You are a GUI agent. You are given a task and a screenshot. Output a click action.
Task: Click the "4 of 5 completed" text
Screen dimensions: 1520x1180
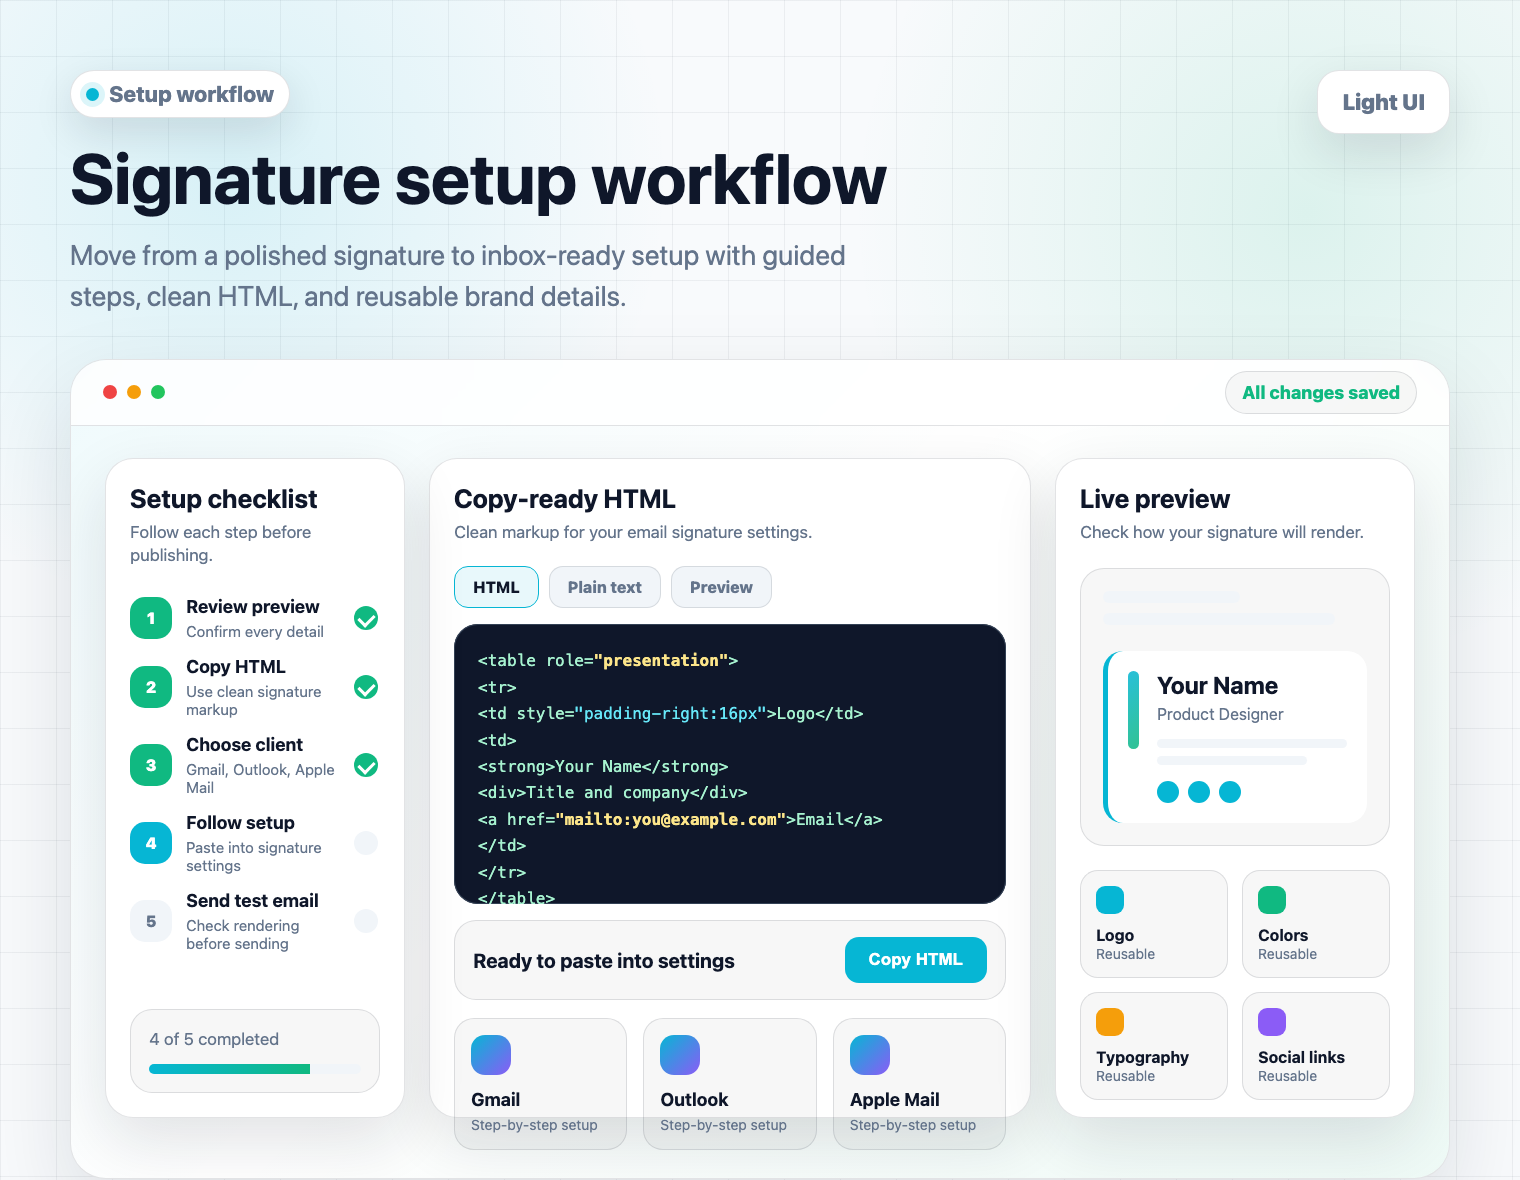click(214, 1039)
